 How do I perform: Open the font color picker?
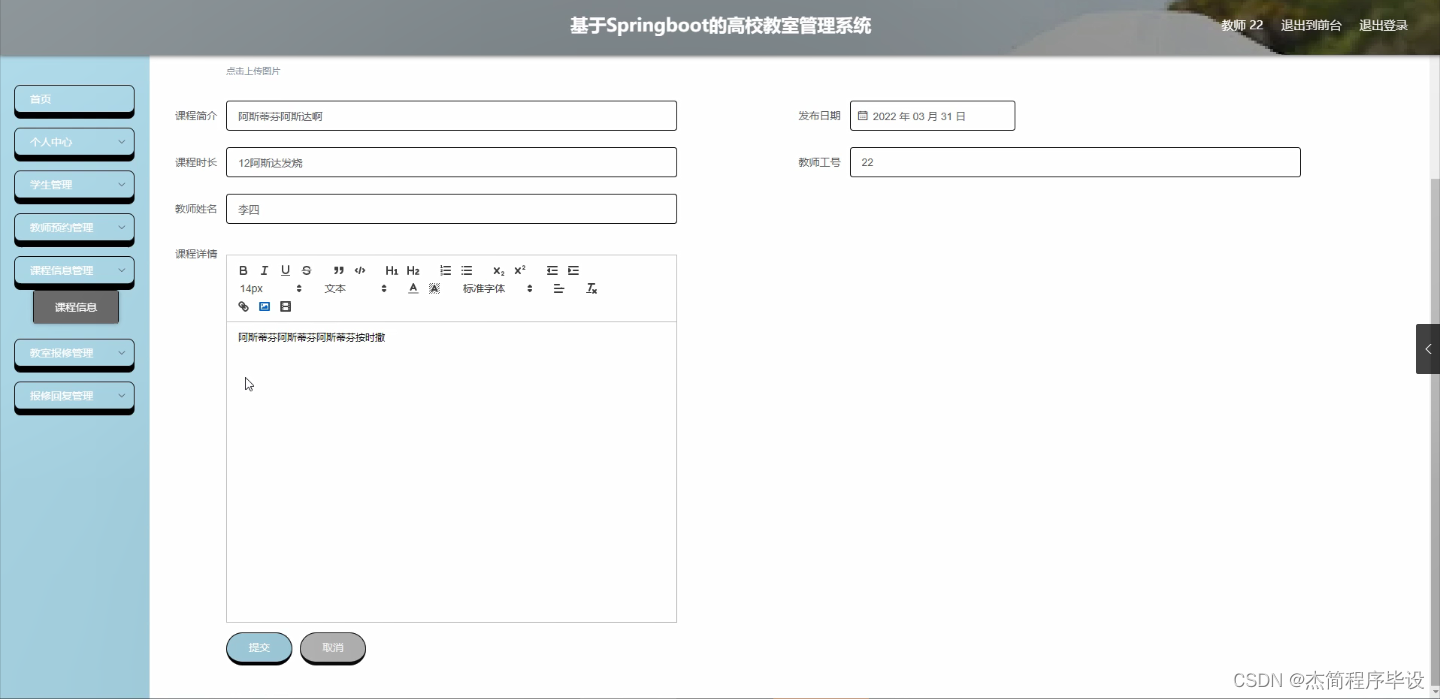click(x=412, y=288)
